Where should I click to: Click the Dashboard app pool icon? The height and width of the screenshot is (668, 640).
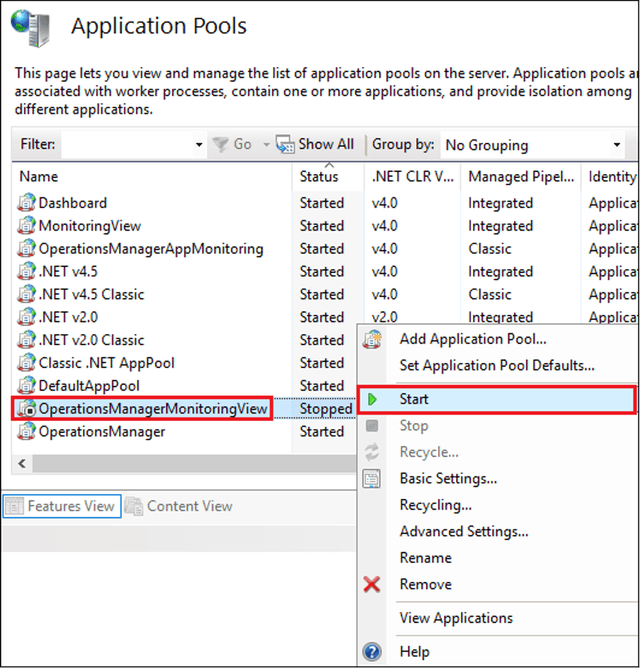pyautogui.click(x=26, y=202)
